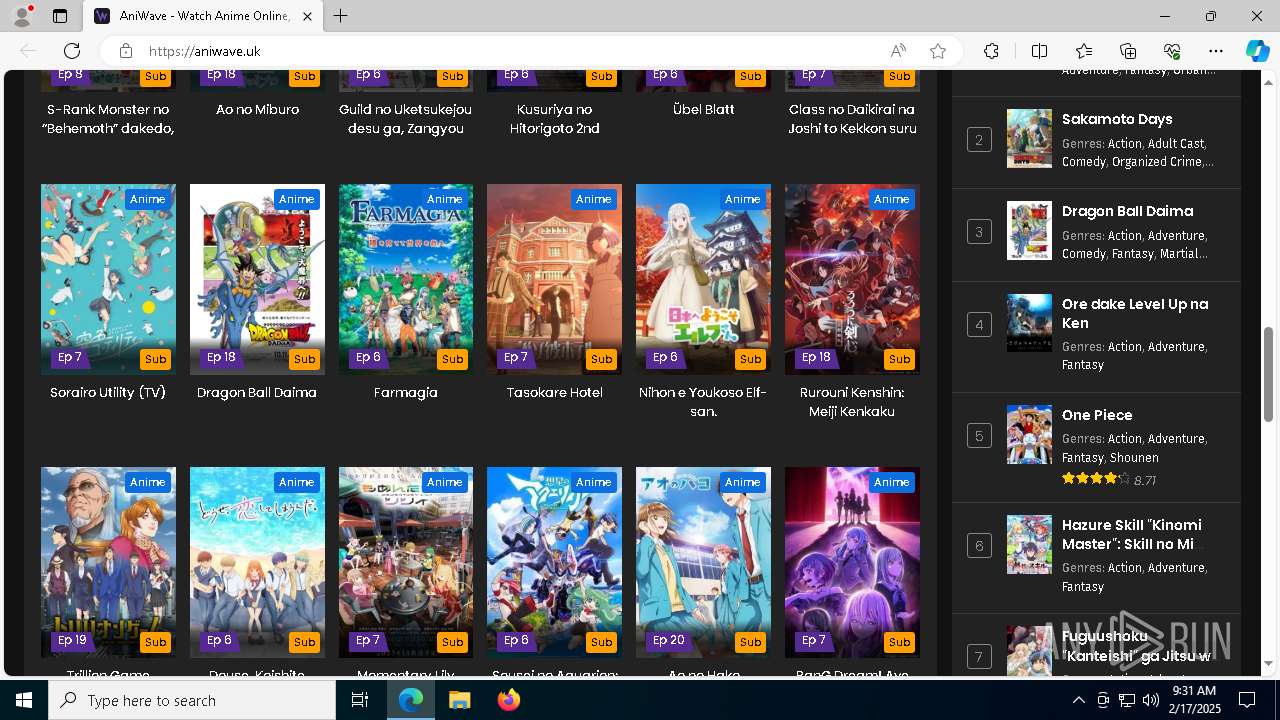1280x720 pixels.
Task: Open Kusuriya no Hitorigoto 2nd title
Action: pos(554,119)
